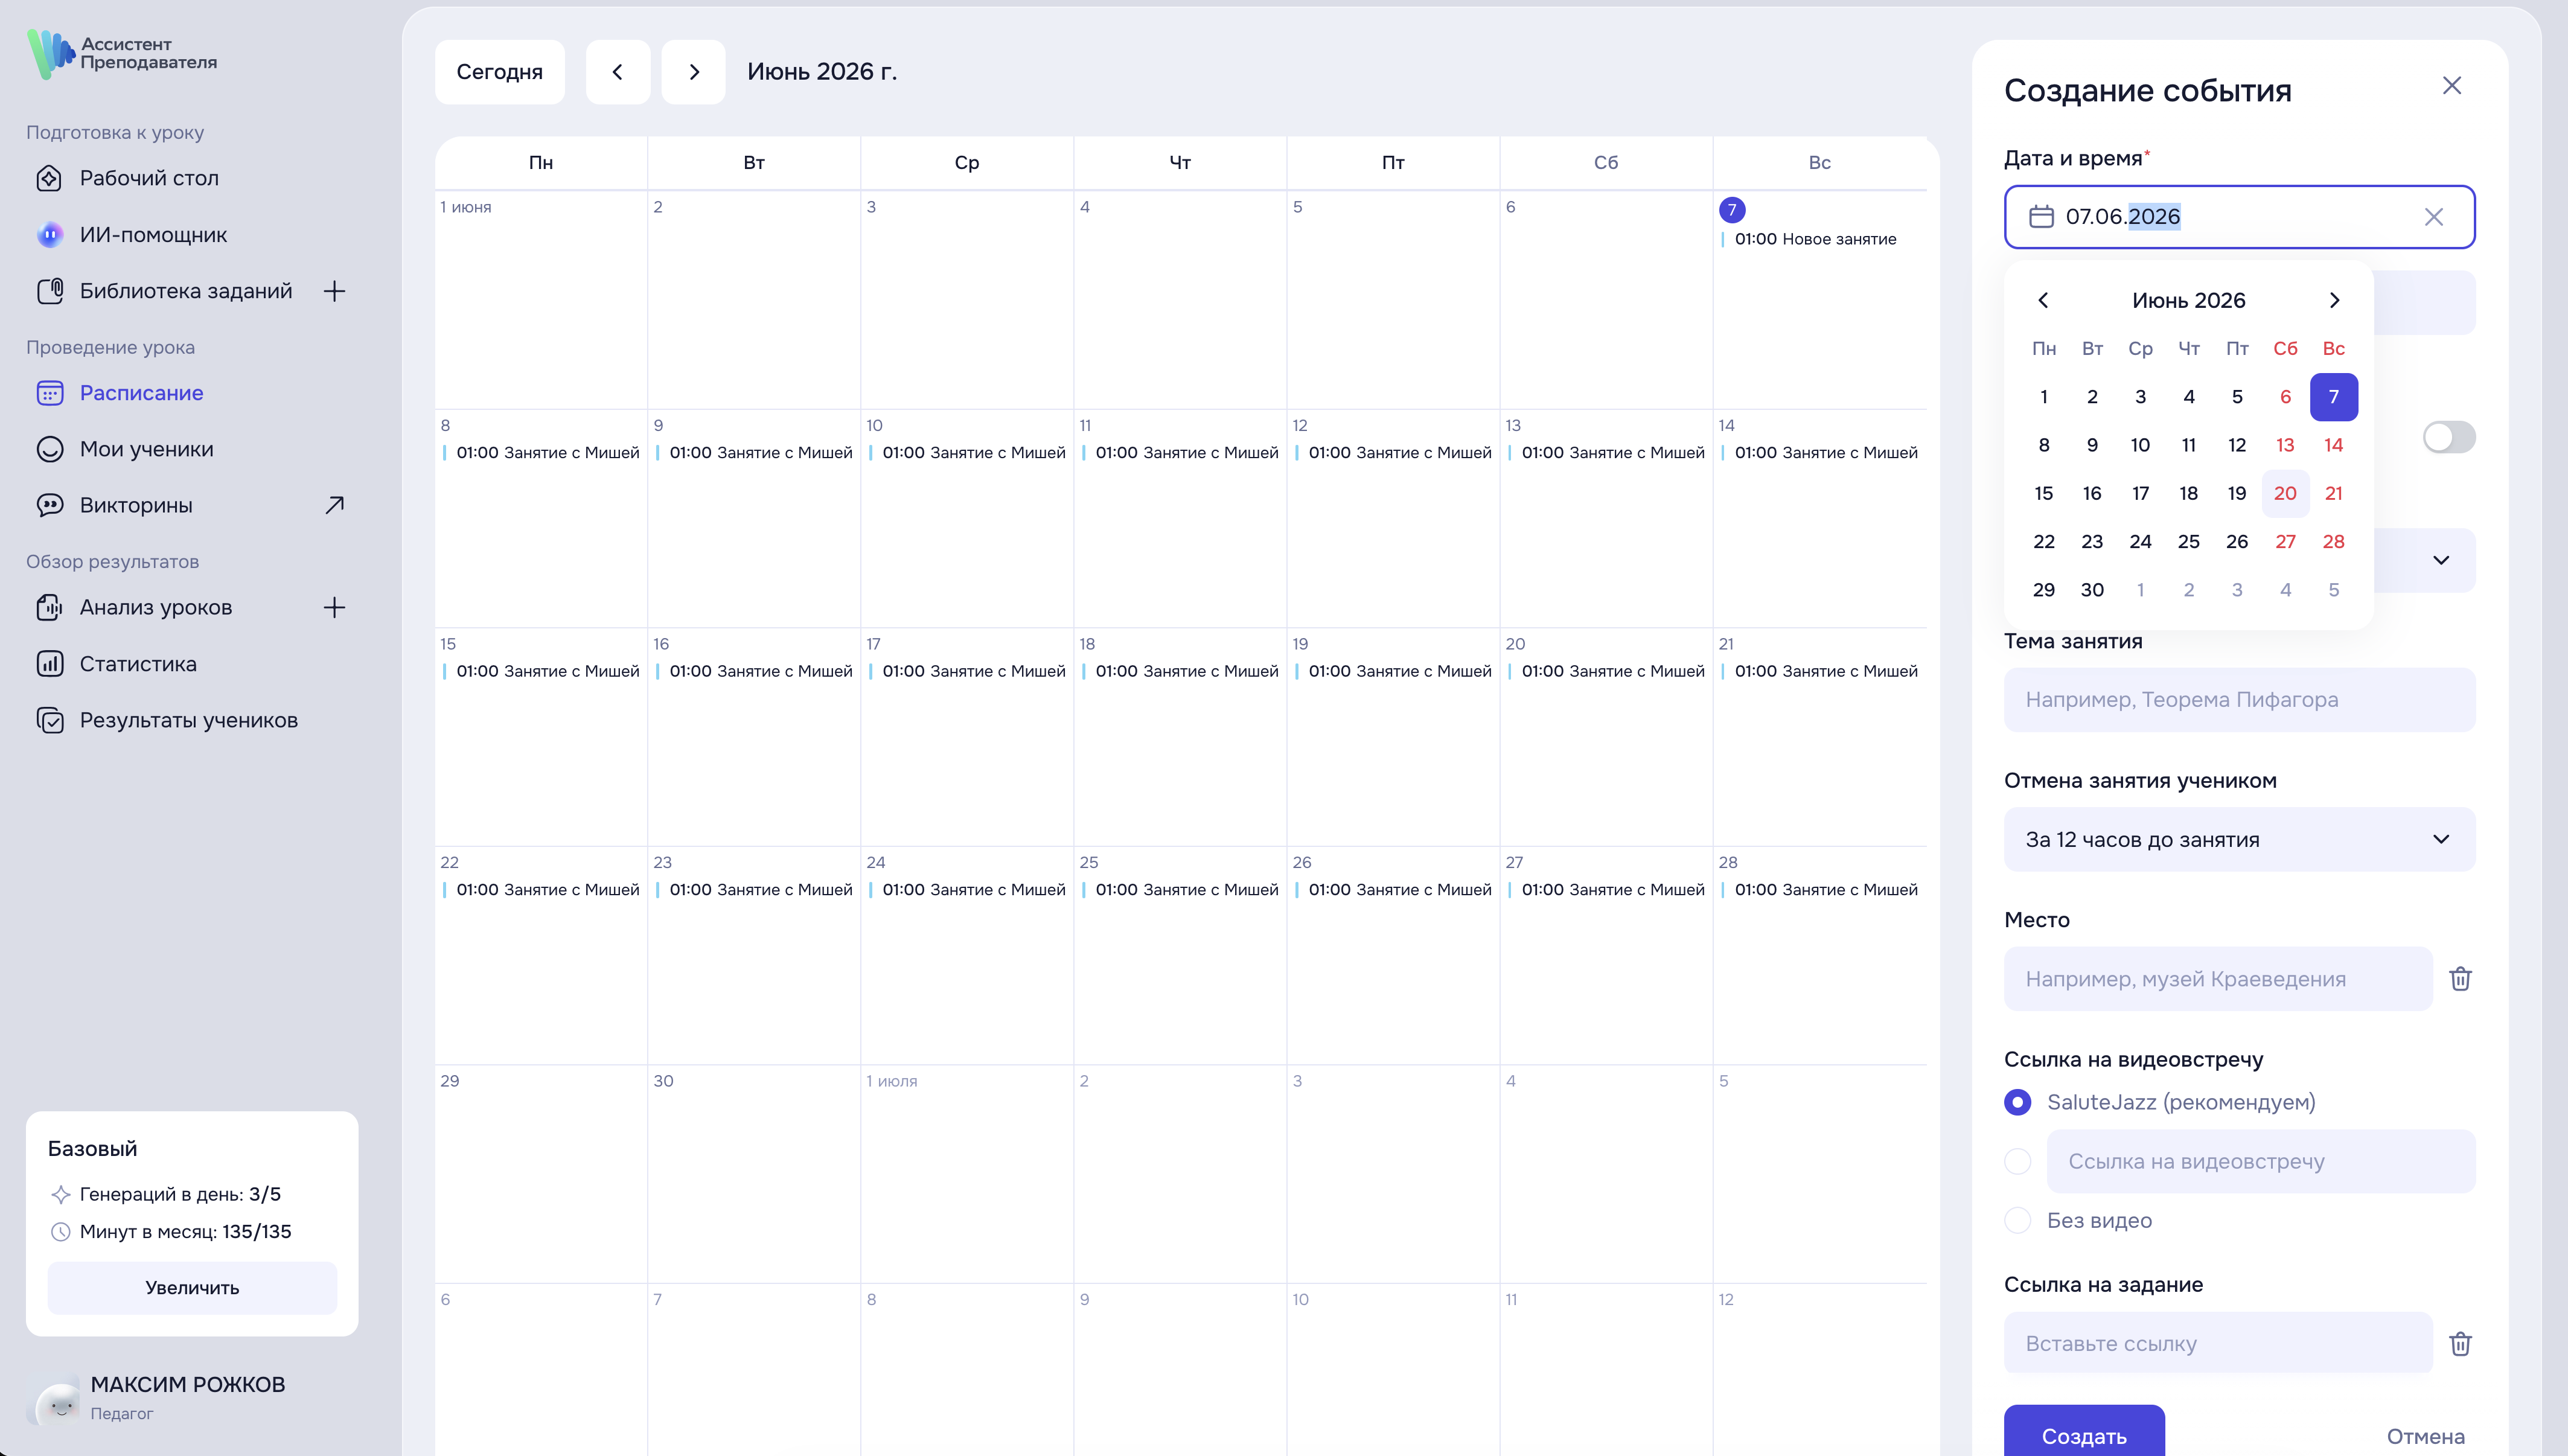Click Ссылка на видеовстречу input field

(x=2261, y=1162)
